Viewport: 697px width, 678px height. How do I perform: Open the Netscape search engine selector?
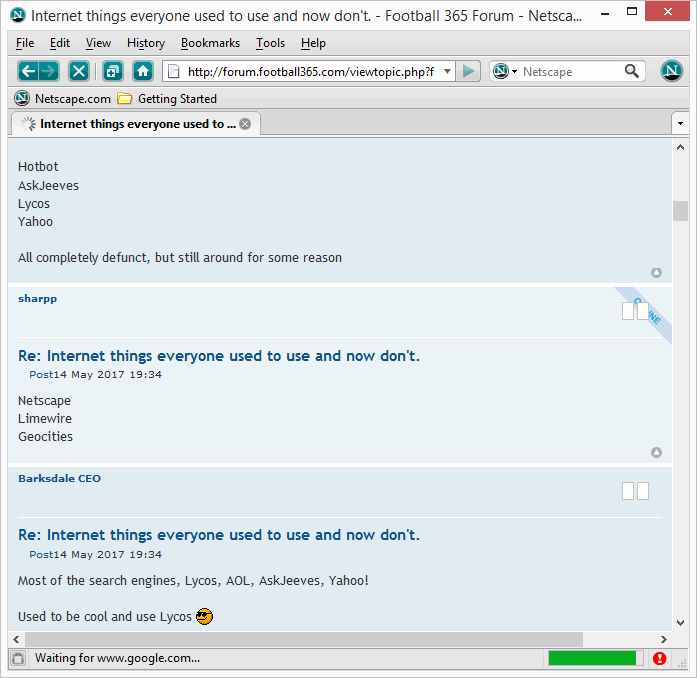click(505, 71)
